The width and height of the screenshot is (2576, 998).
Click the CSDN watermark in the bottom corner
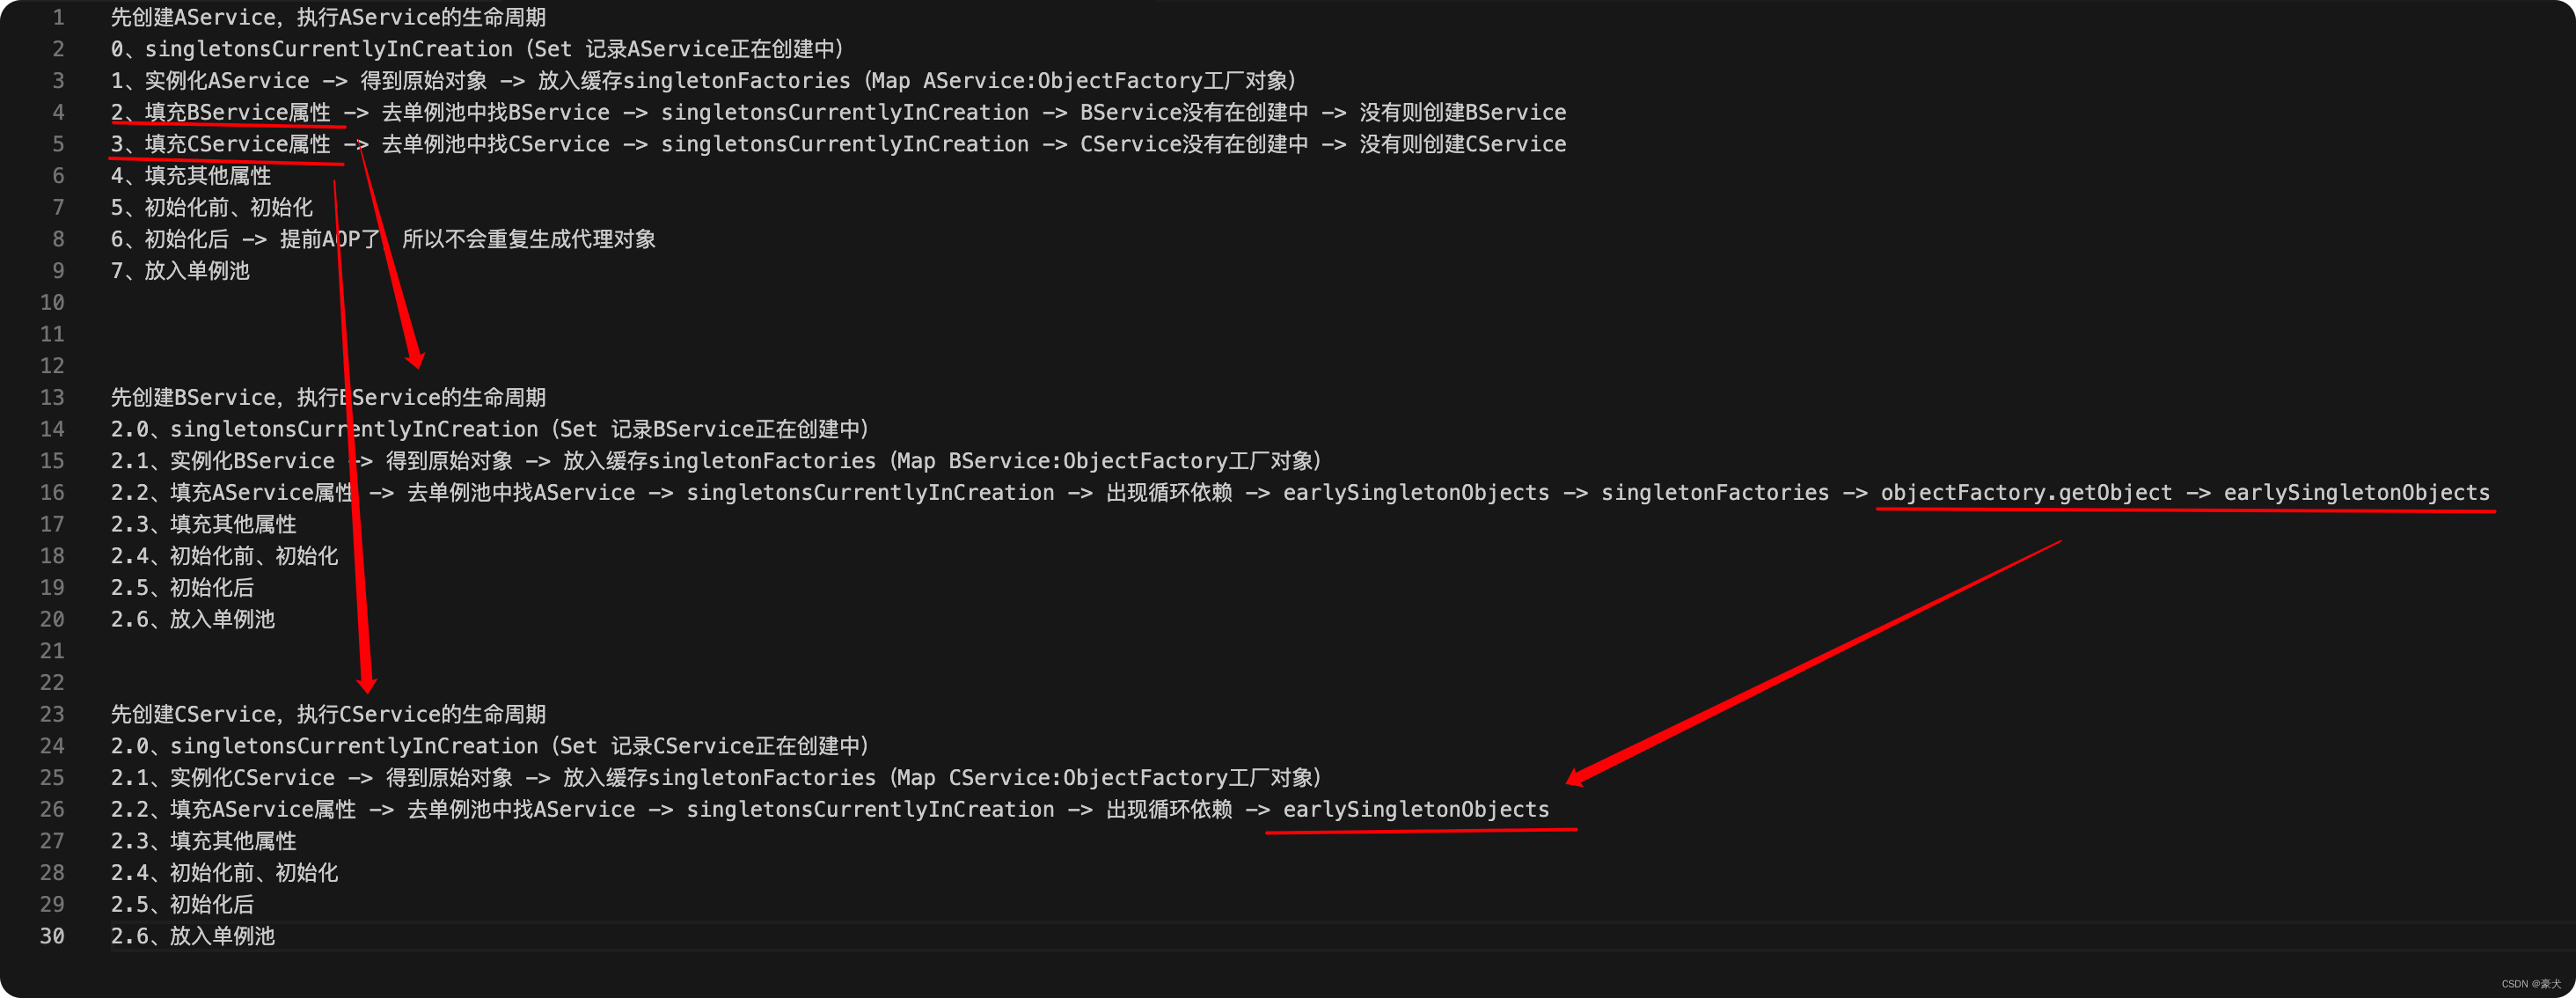pyautogui.click(x=2530, y=984)
